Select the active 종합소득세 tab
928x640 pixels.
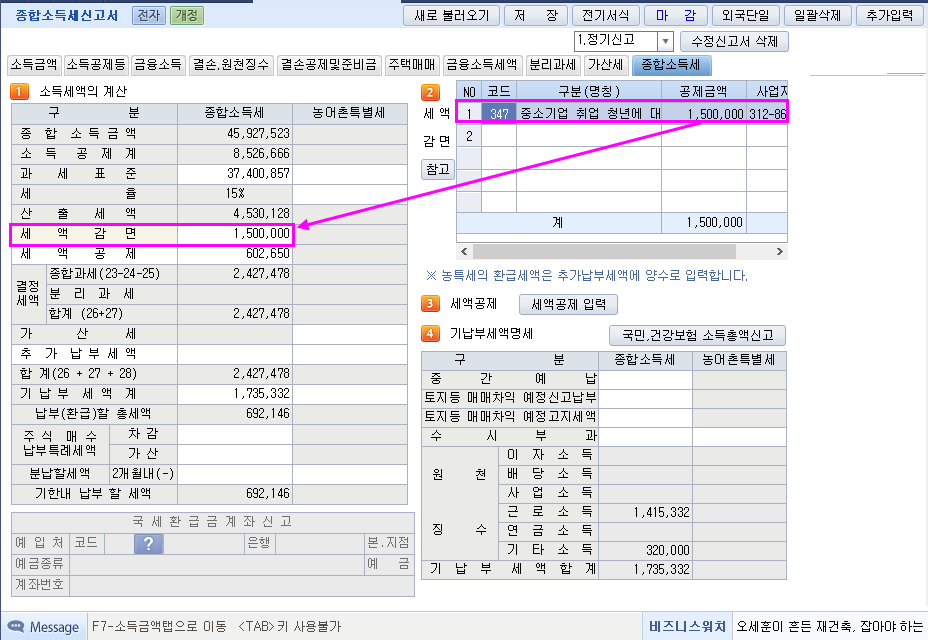pyautogui.click(x=671, y=65)
